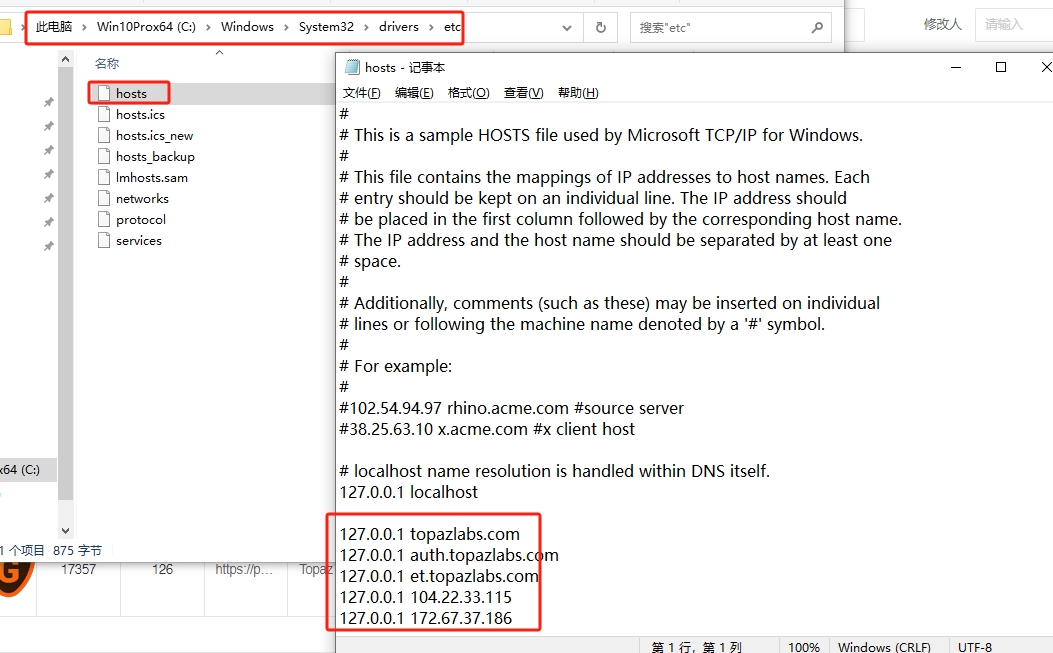Viewport: 1053px width, 653px height.
Task: Click UTF-8 encoding in Notepad status bar
Action: [974, 646]
